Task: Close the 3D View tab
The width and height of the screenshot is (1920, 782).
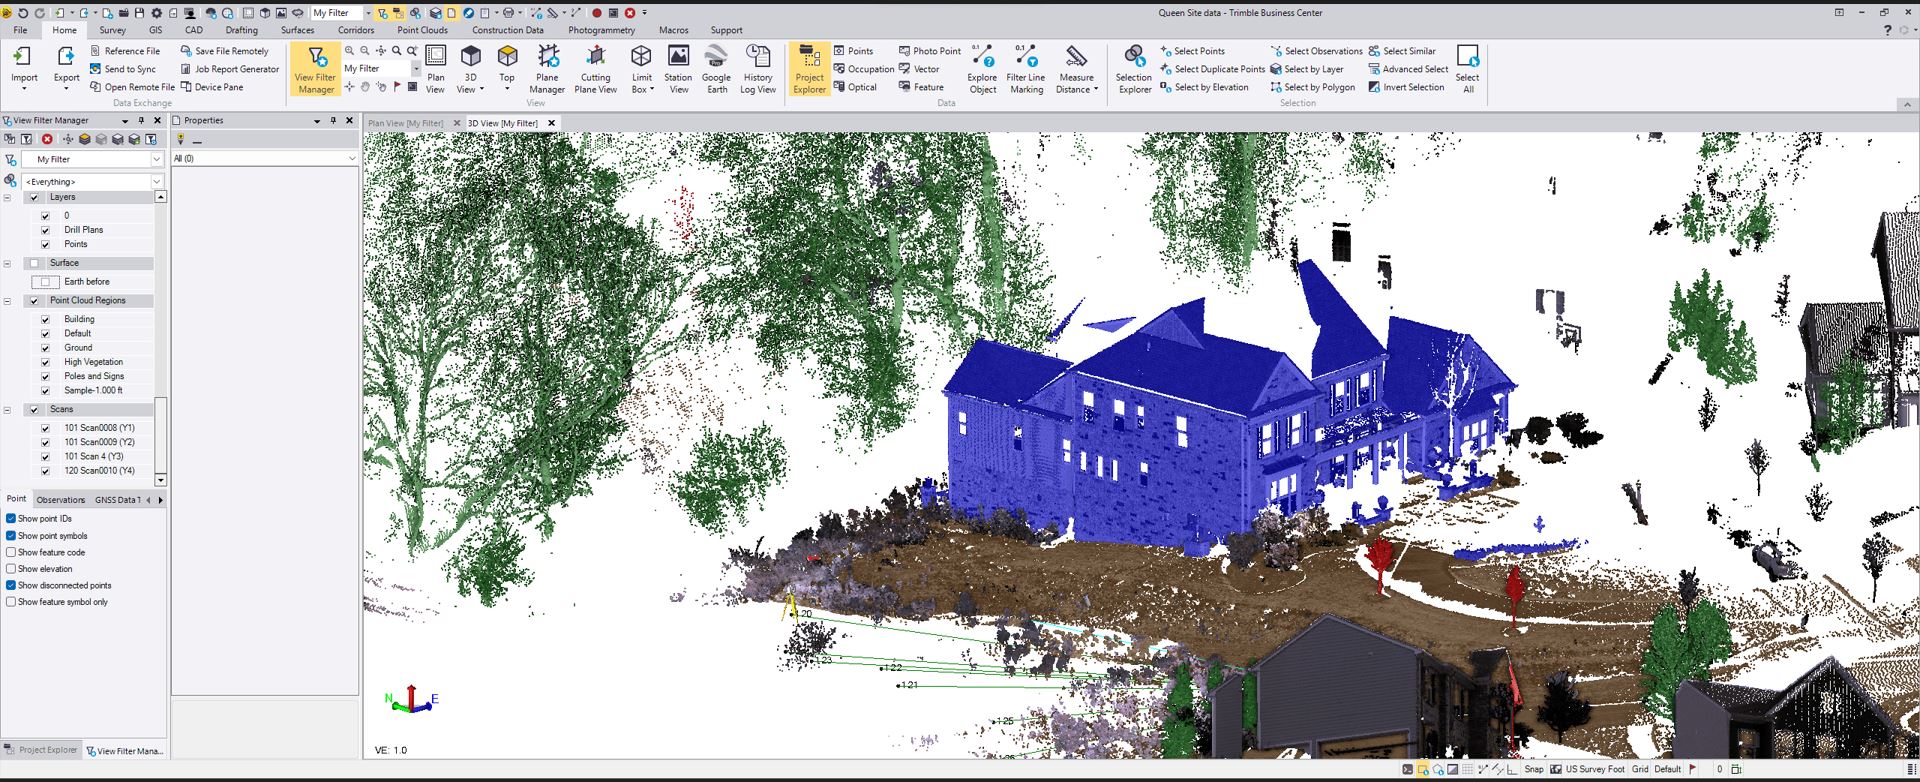Action: click(551, 123)
